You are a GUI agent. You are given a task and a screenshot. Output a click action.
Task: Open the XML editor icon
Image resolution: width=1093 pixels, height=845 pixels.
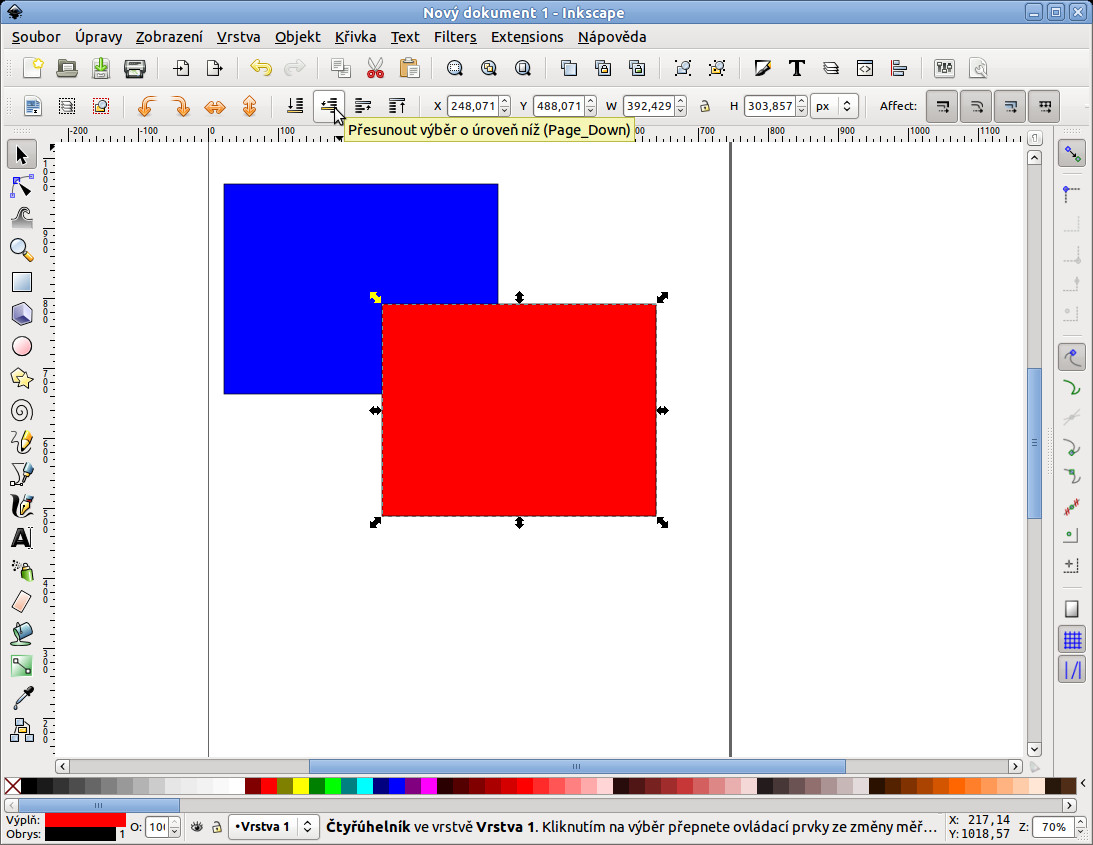(865, 68)
